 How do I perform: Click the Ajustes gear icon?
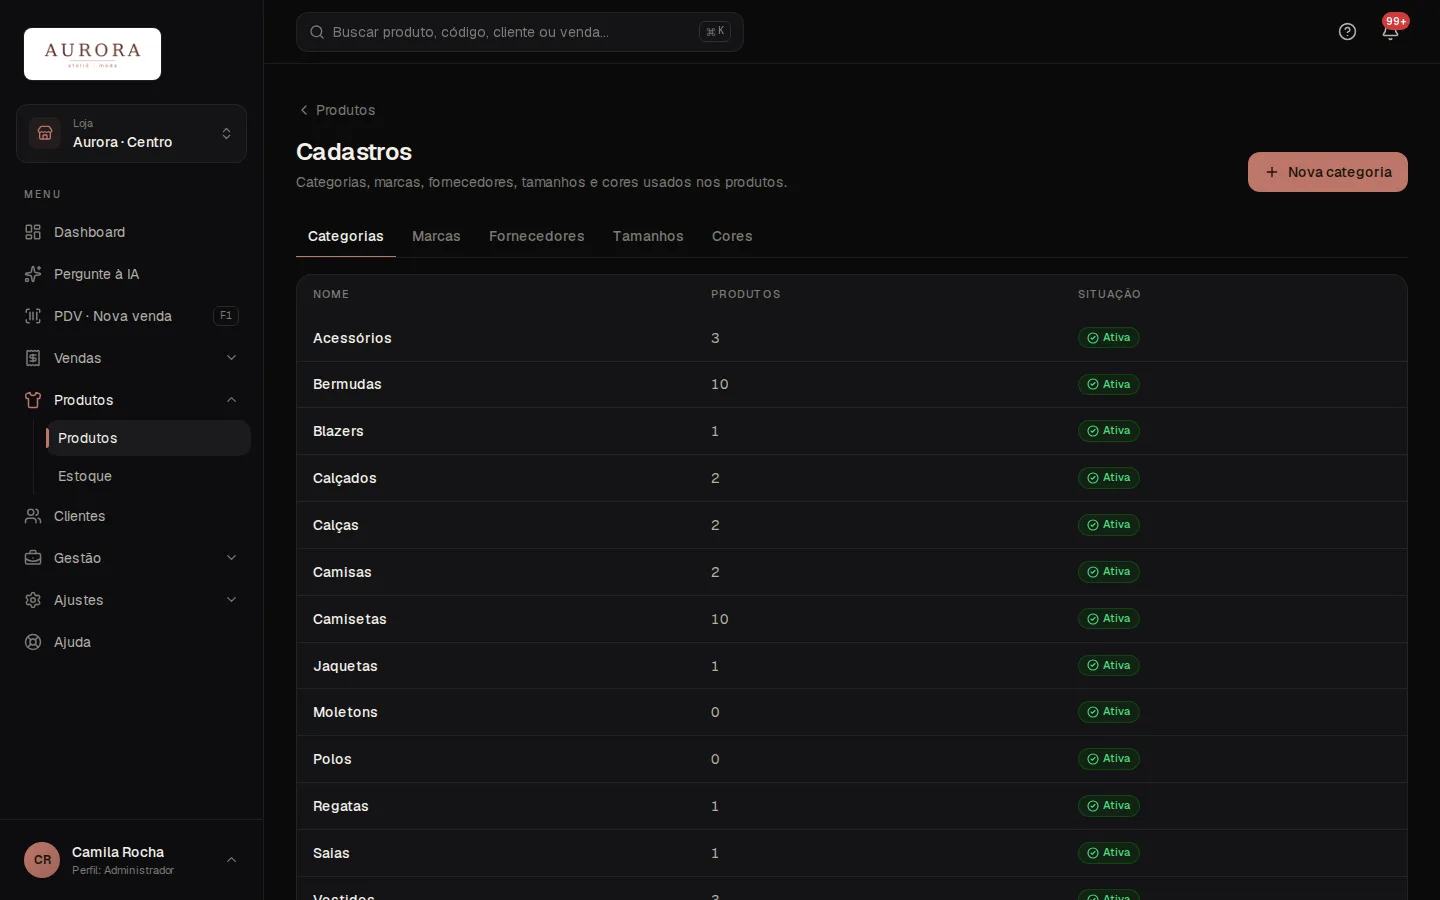pyautogui.click(x=33, y=600)
